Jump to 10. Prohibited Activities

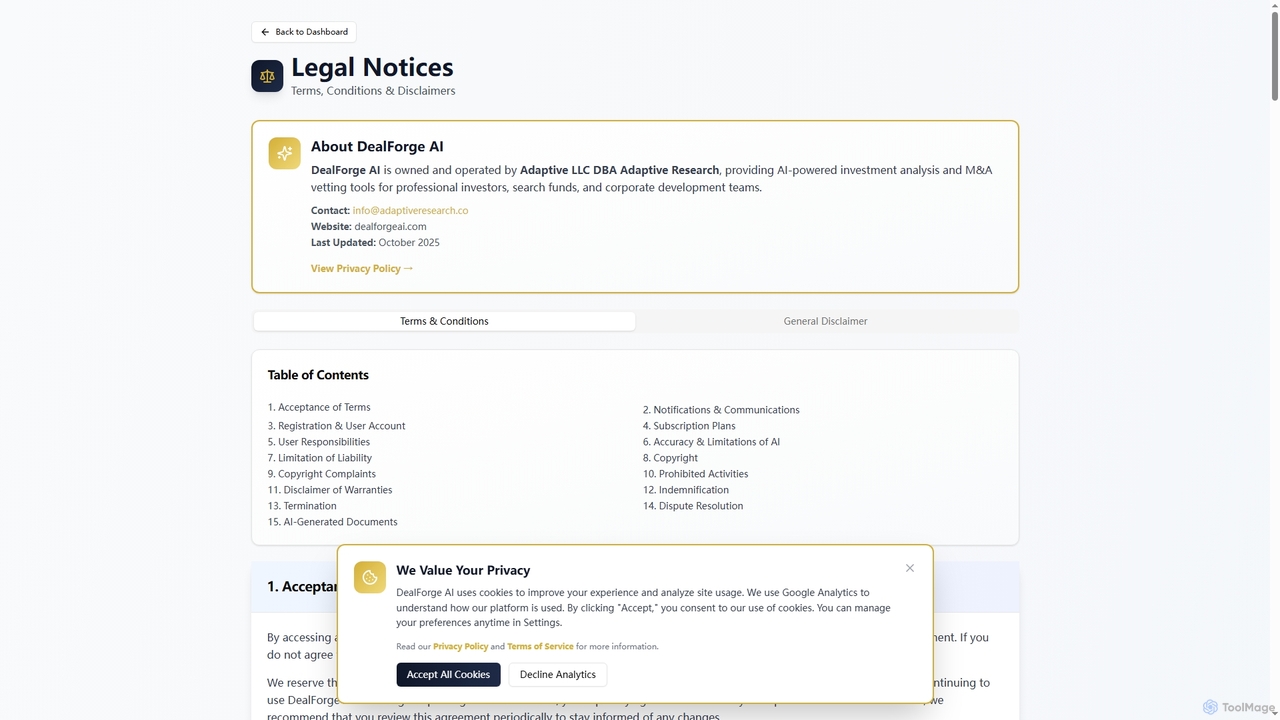(x=695, y=474)
